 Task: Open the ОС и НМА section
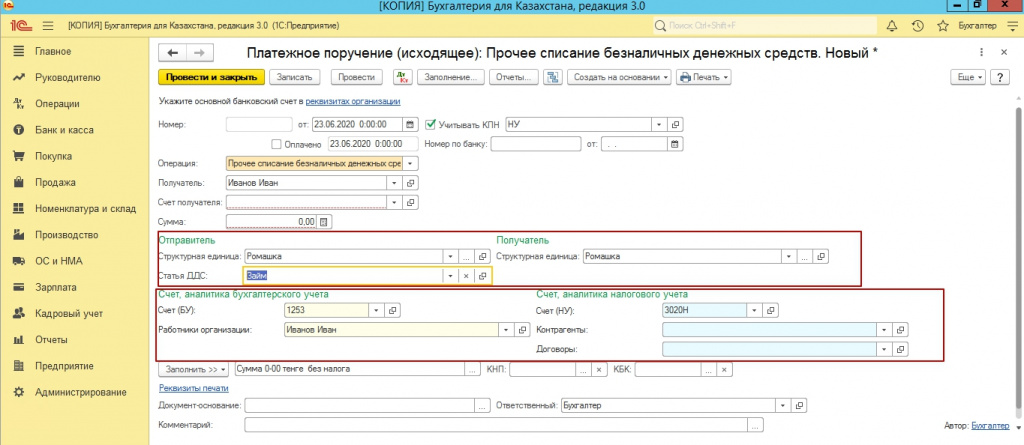59,261
